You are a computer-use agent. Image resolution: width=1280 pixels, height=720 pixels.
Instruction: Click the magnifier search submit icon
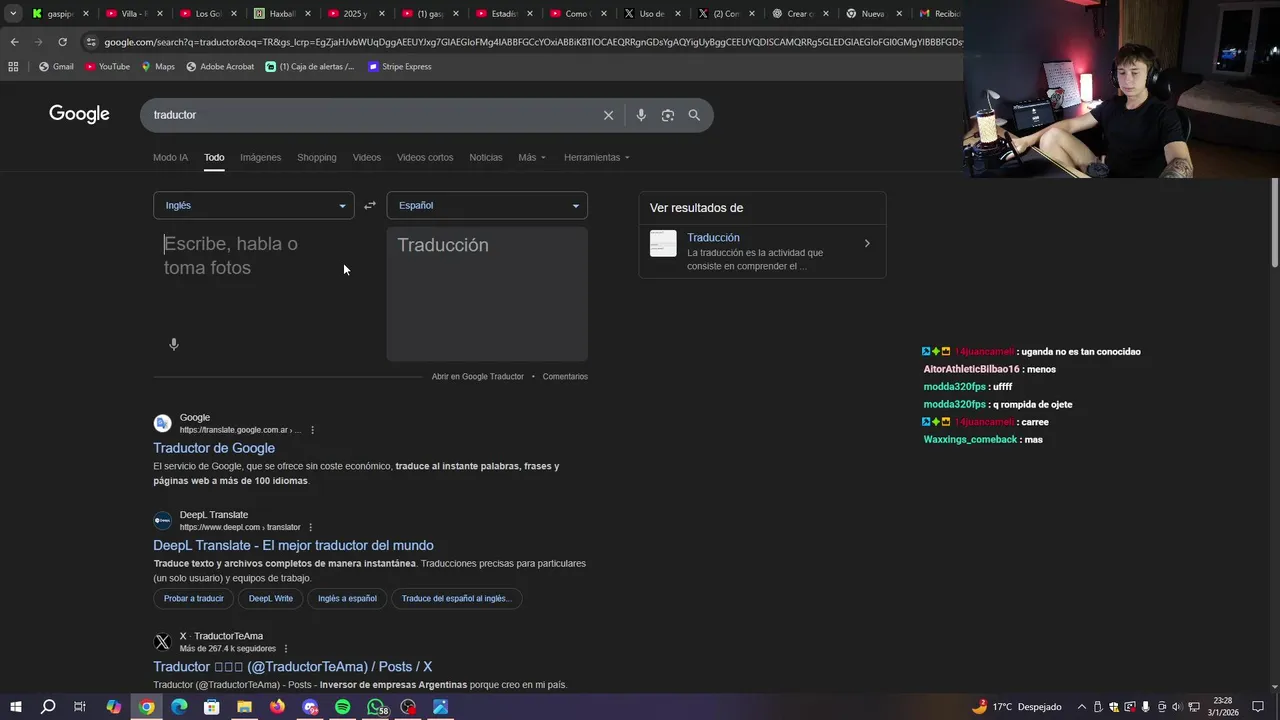pos(694,115)
